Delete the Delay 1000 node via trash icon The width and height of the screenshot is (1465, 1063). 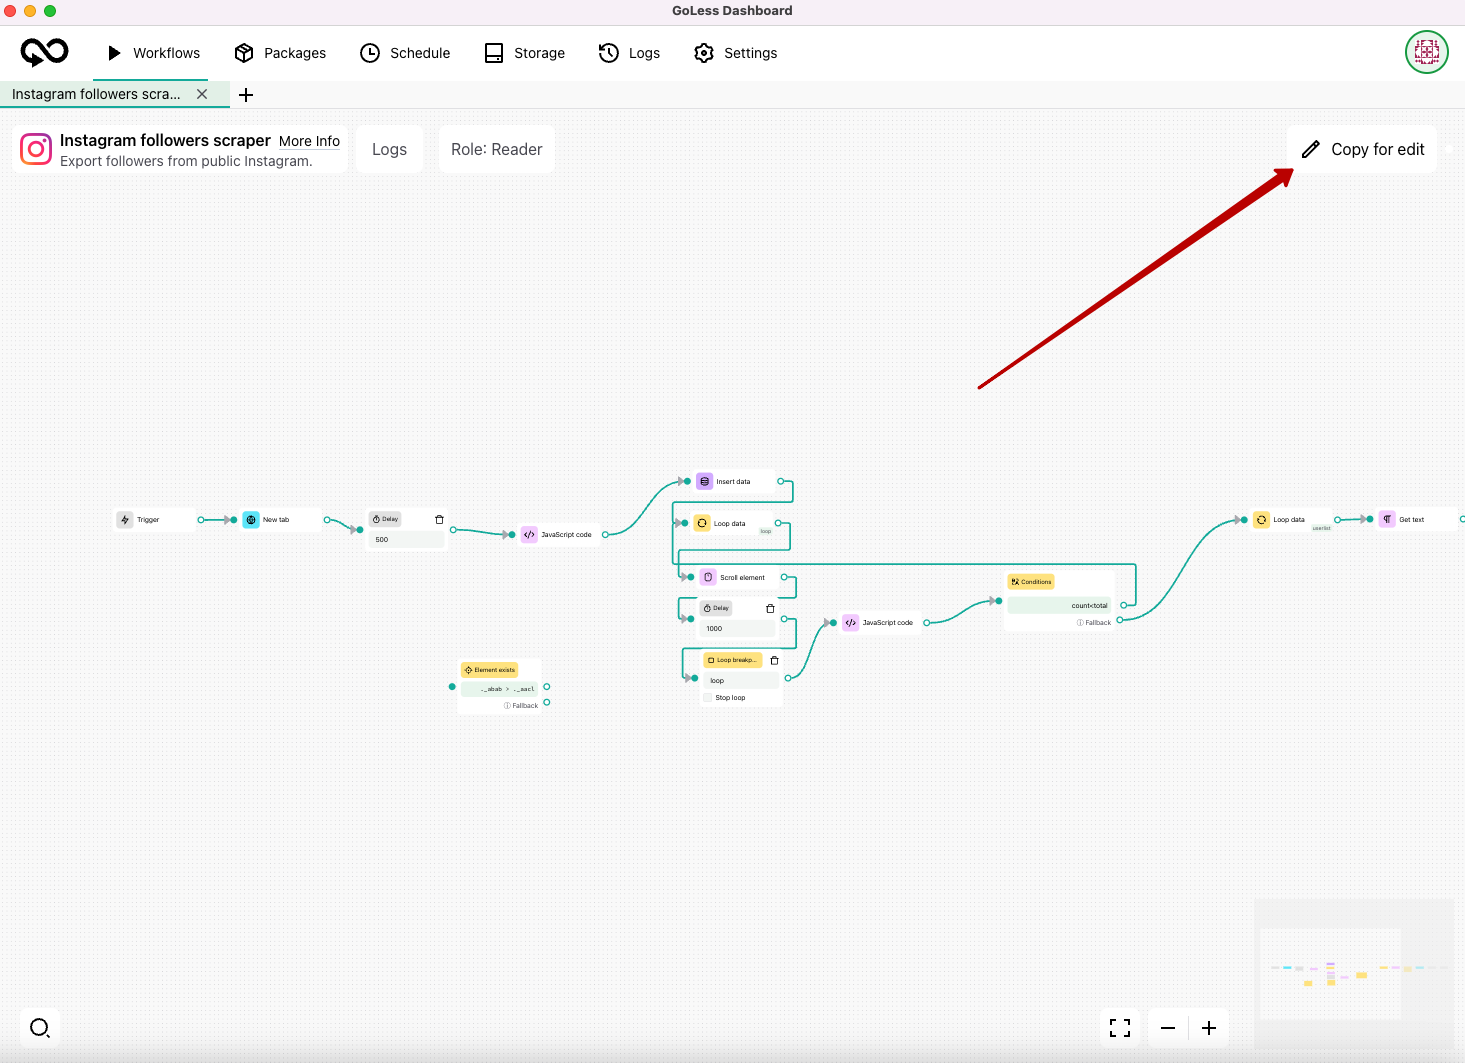(x=770, y=609)
